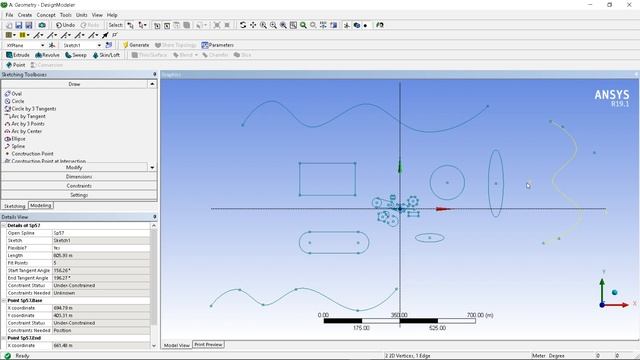Click the Flexible? value field
The width and height of the screenshot is (640, 360).
pyautogui.click(x=101, y=248)
